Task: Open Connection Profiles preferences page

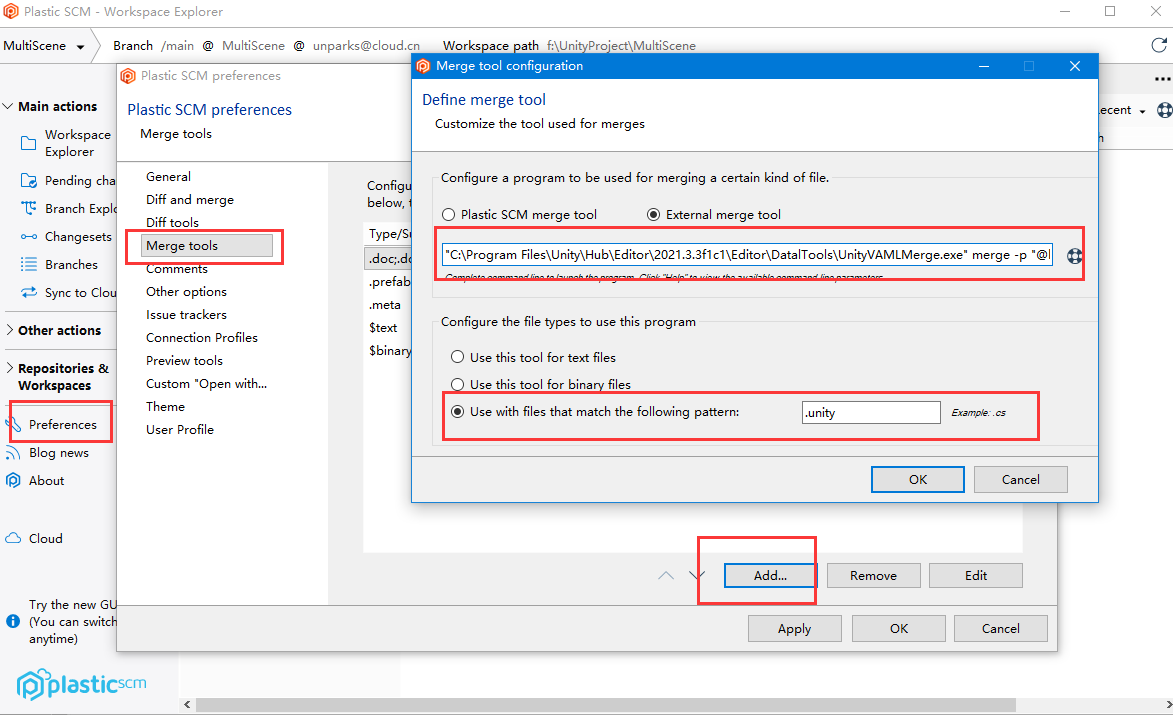Action: 202,337
